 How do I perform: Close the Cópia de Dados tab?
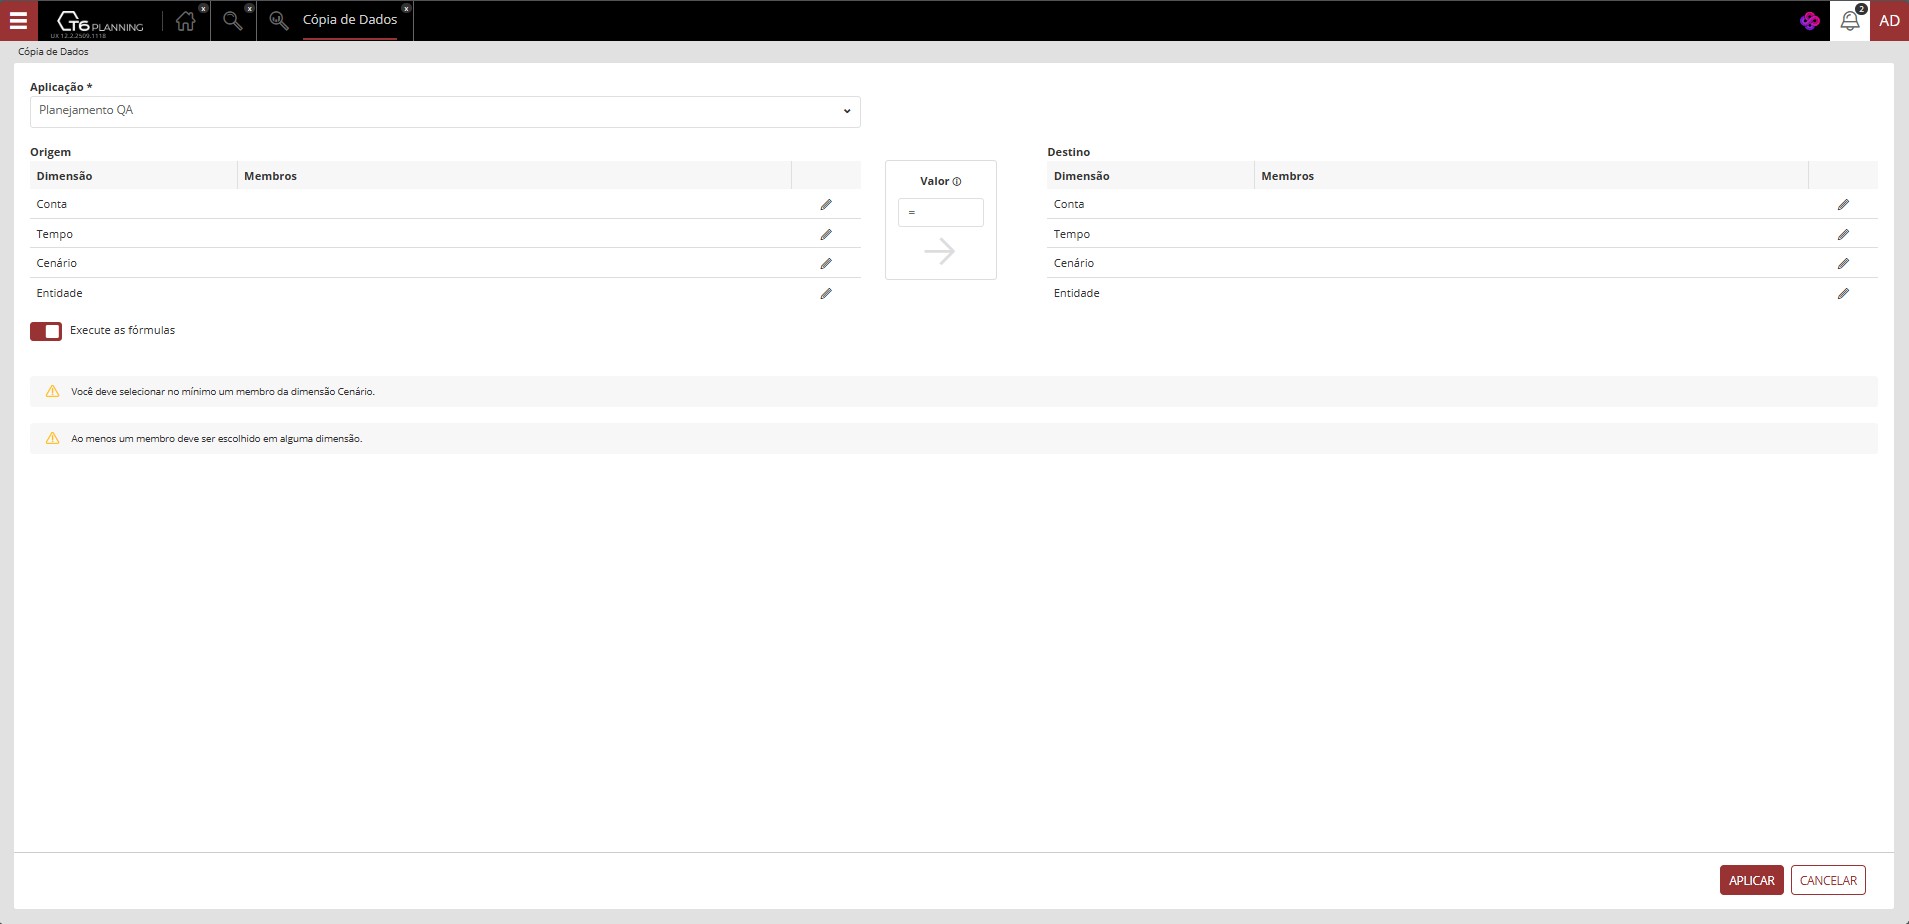406,8
